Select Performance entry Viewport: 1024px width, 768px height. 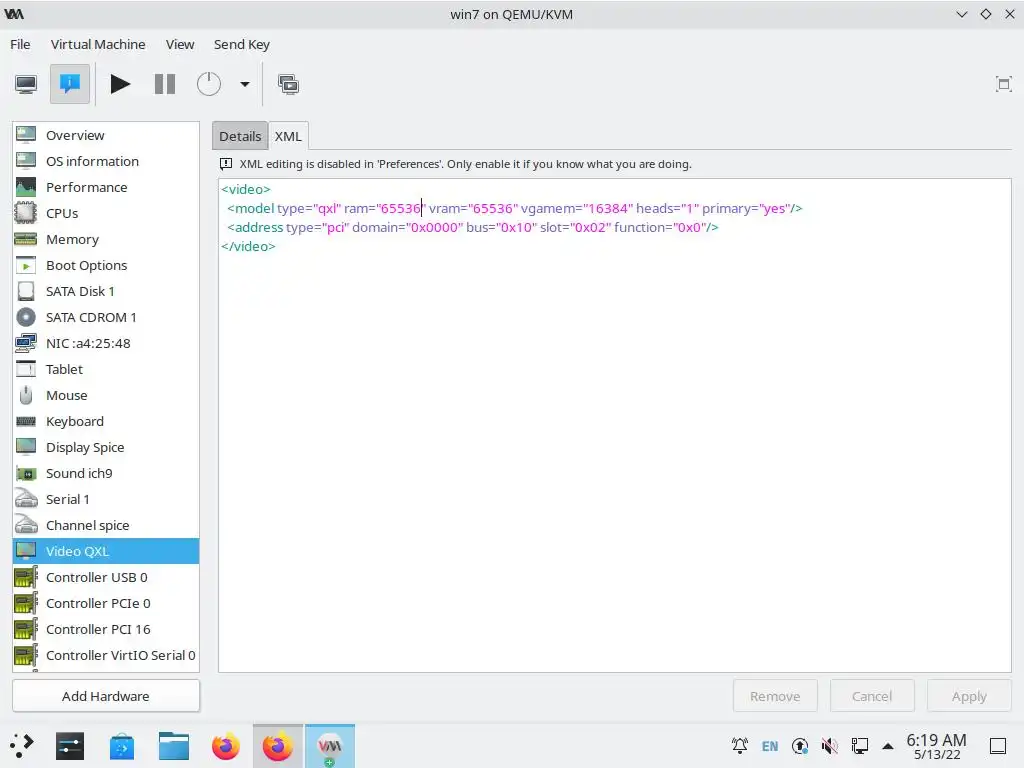[106, 187]
